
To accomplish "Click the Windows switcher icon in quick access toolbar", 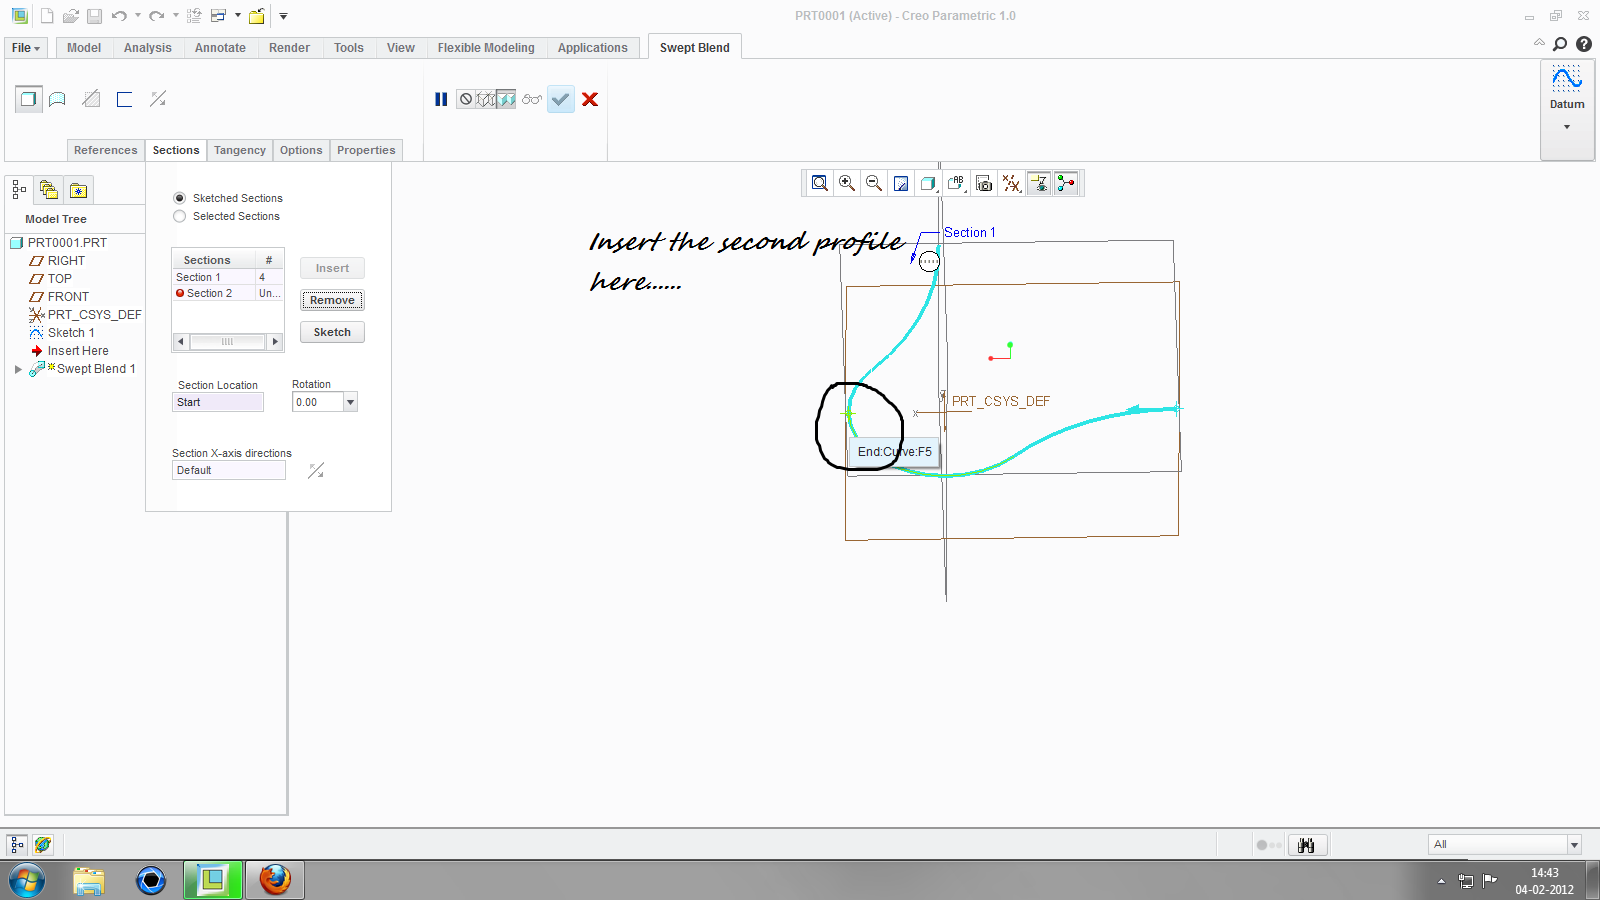I will (219, 16).
